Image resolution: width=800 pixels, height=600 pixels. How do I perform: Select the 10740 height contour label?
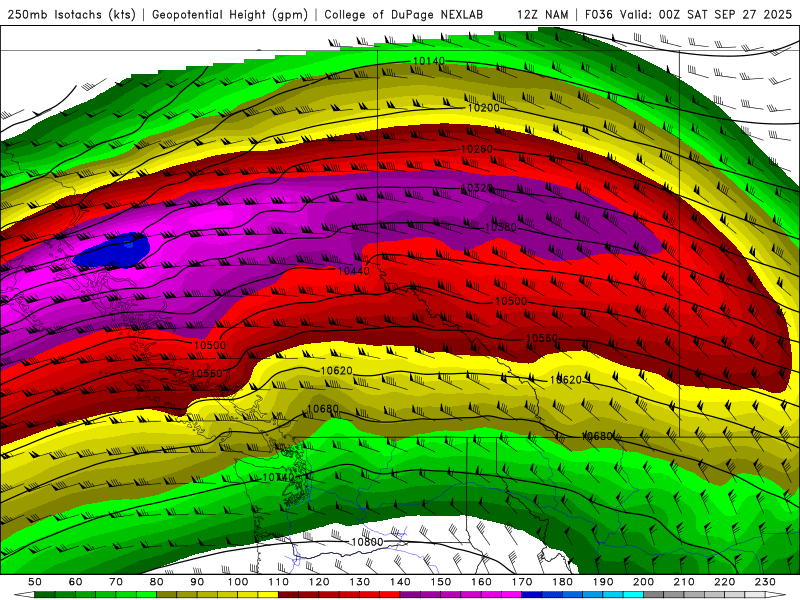pos(278,477)
